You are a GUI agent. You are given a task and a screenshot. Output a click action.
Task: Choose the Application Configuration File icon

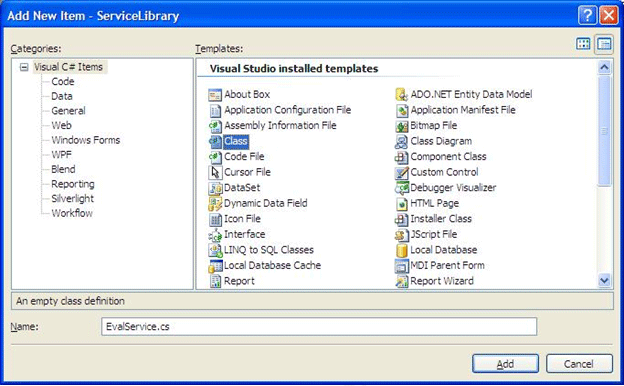[x=215, y=110]
